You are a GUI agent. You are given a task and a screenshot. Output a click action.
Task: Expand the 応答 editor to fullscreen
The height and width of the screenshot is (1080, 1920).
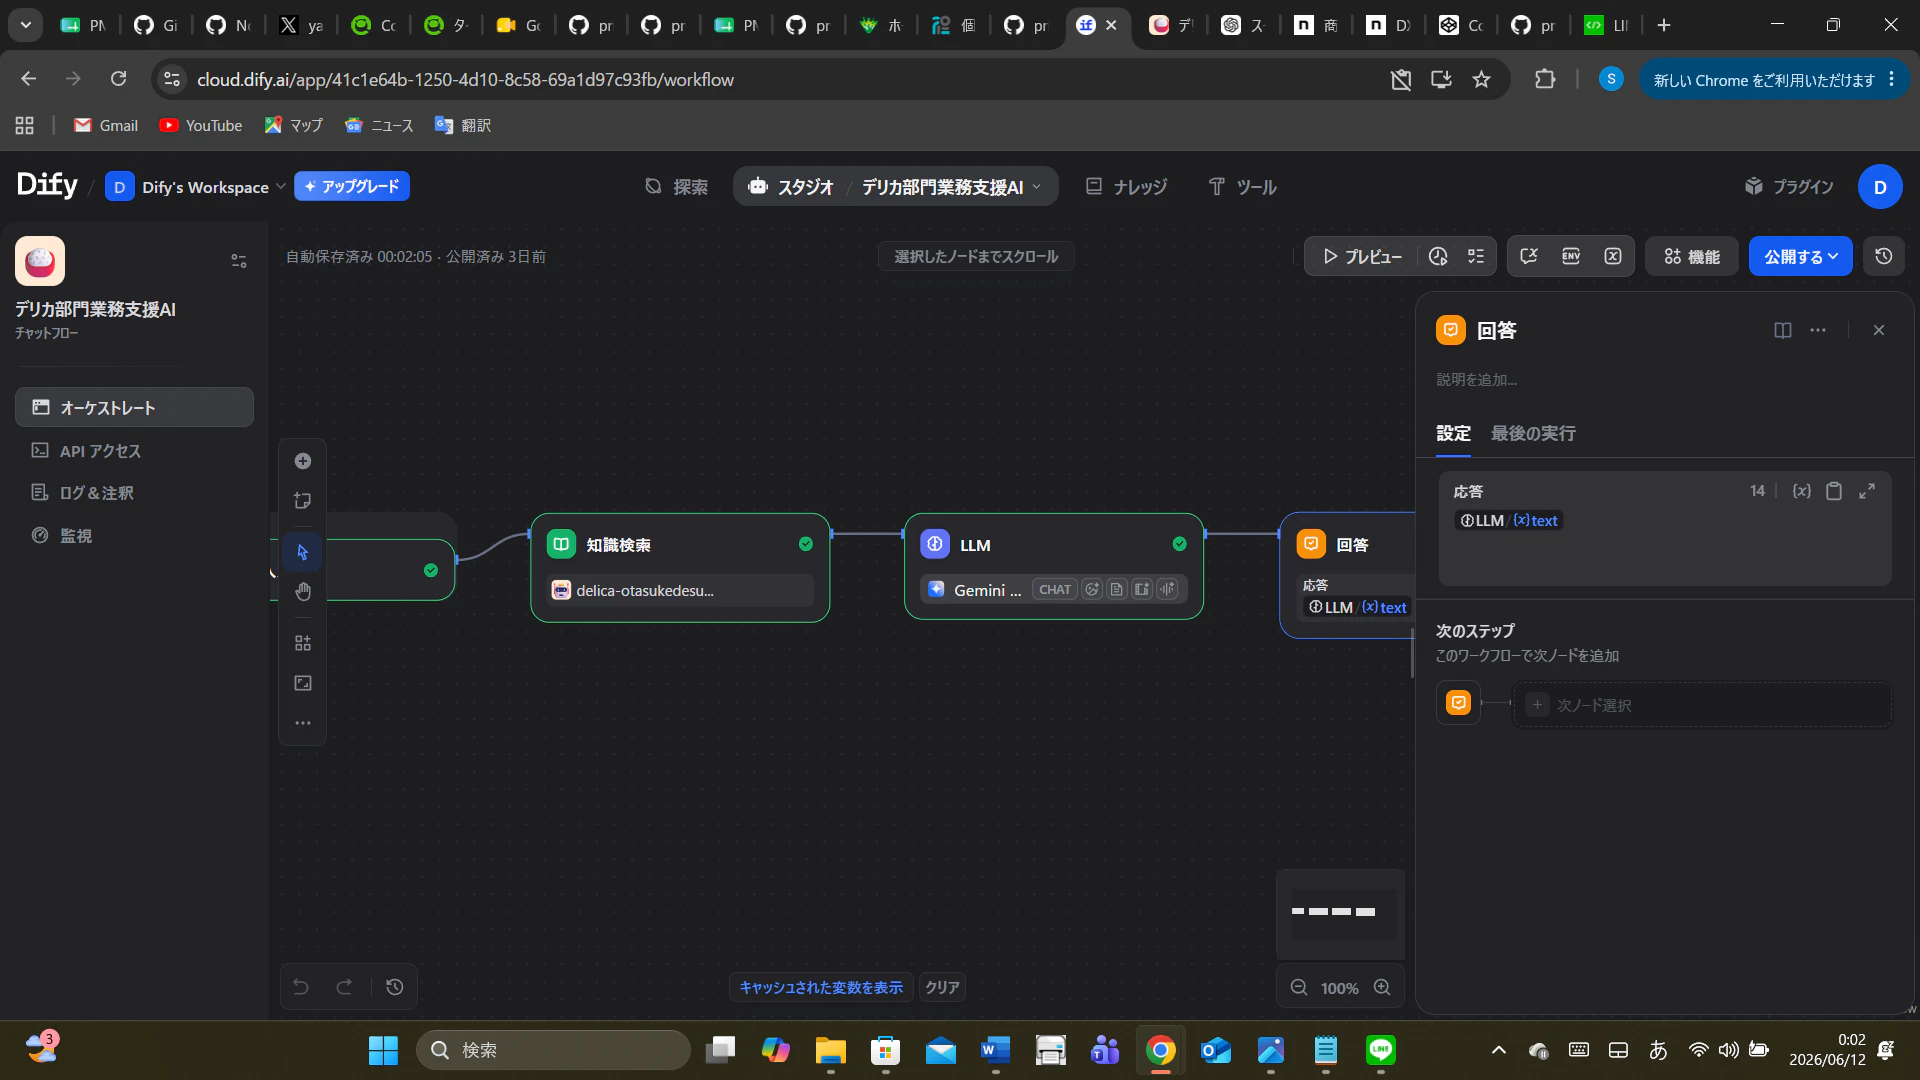1867,491
